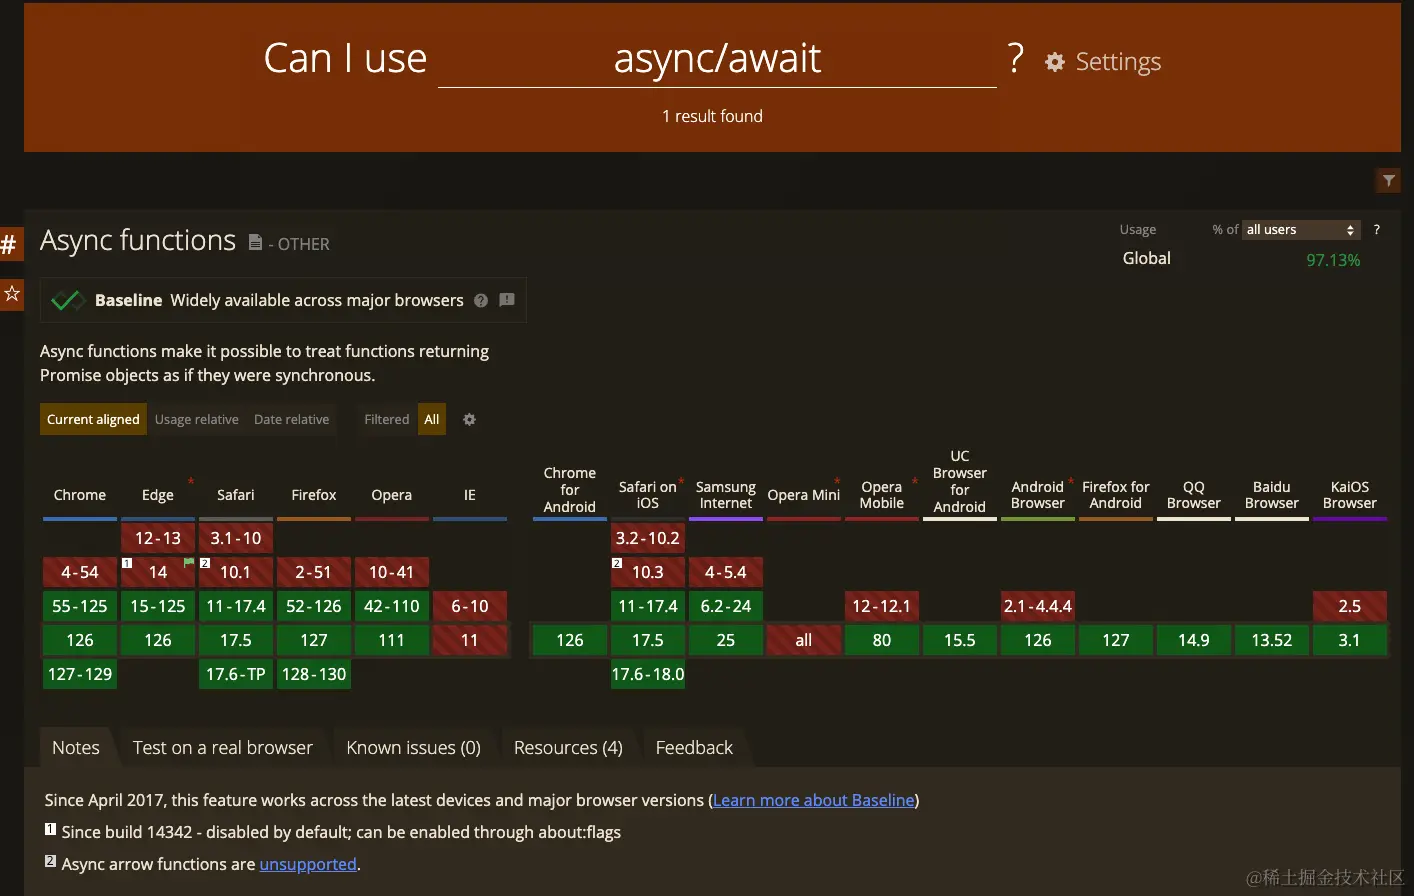The height and width of the screenshot is (896, 1414).
Task: Click the hash permalink icon
Action: tap(10, 243)
